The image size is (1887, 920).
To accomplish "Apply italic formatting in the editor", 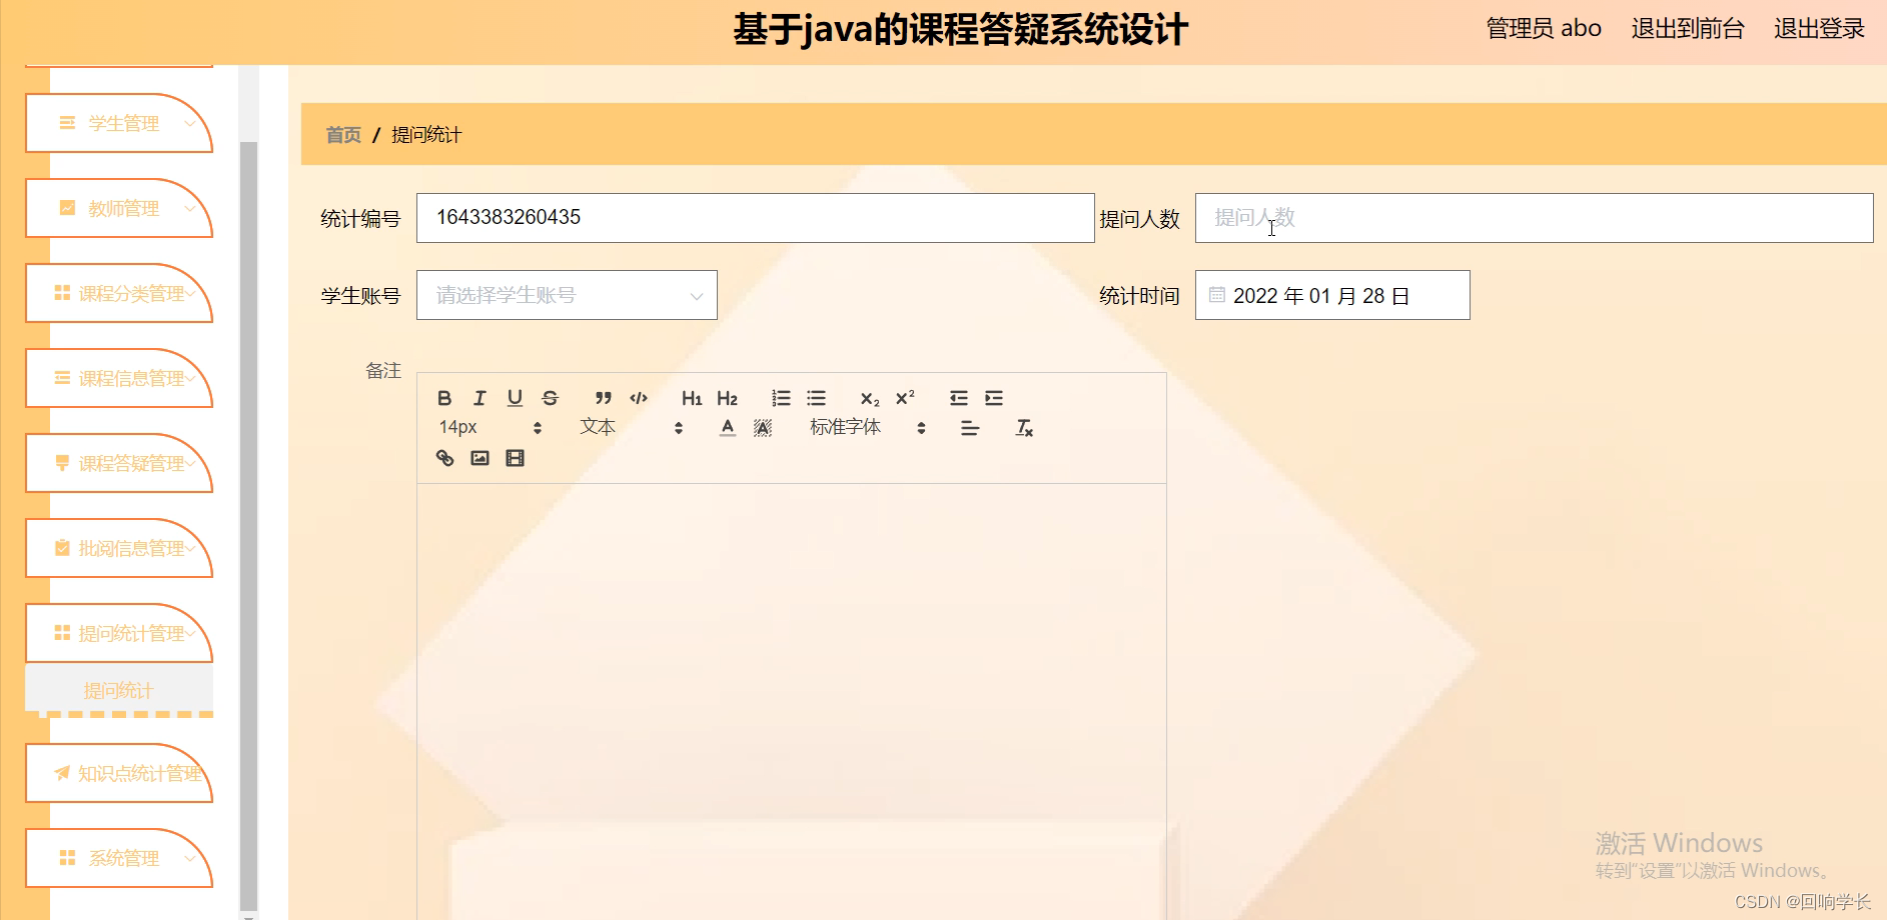I will coord(479,397).
